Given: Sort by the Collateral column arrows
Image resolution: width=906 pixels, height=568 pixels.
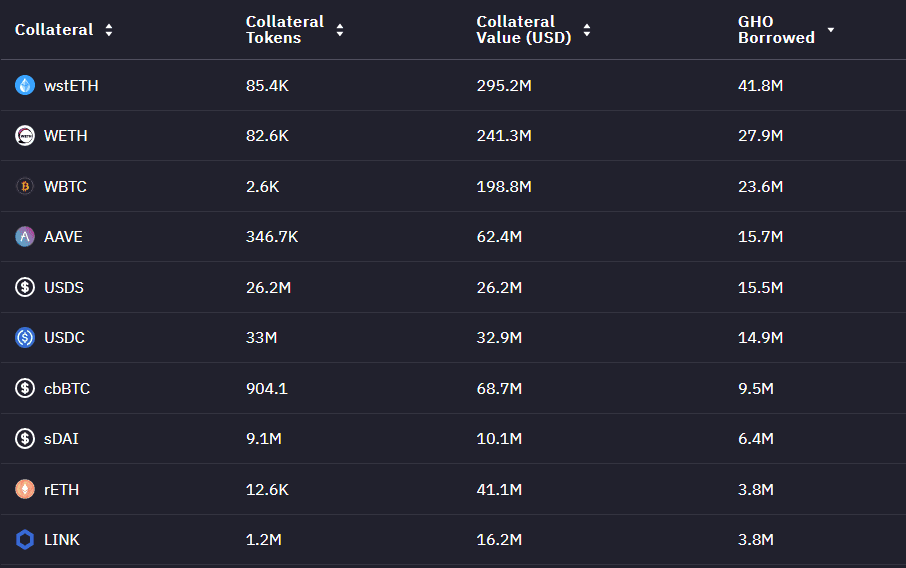Looking at the screenshot, I should [108, 30].
